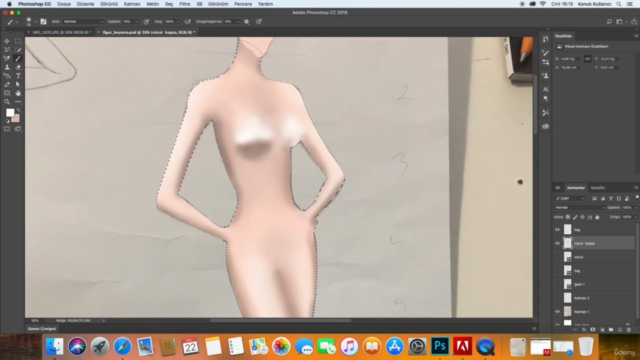Open Safari from the Dock
Screen dimensions: 640x360
click(122, 347)
